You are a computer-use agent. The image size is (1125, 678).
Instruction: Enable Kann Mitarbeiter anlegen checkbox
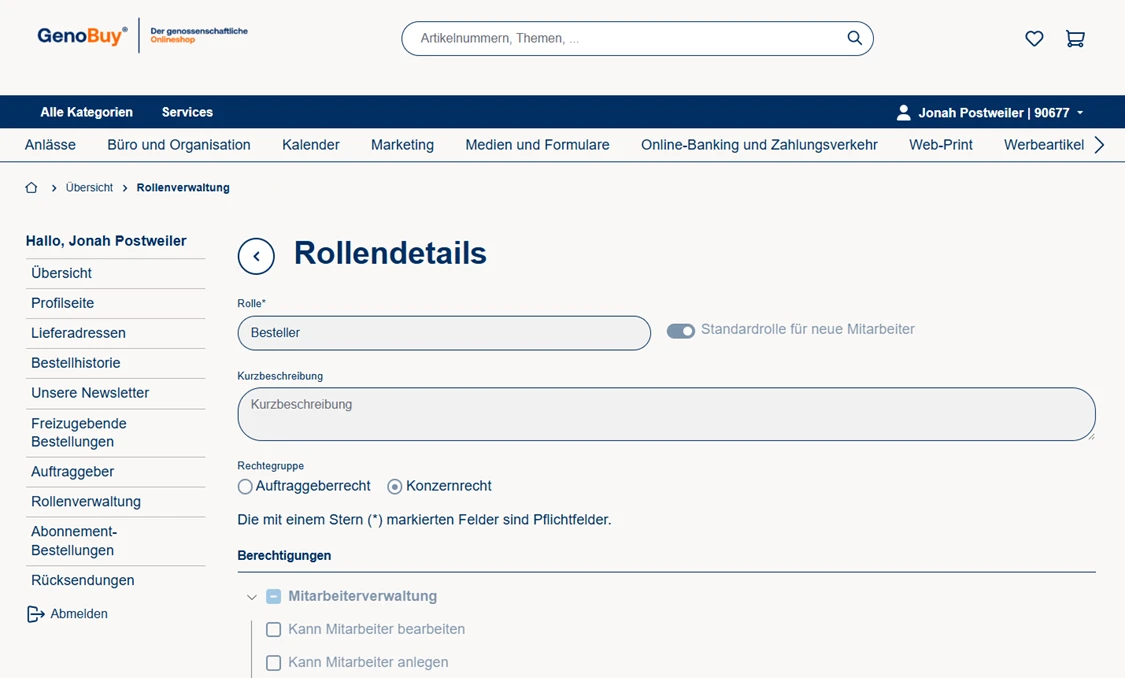pyautogui.click(x=273, y=663)
